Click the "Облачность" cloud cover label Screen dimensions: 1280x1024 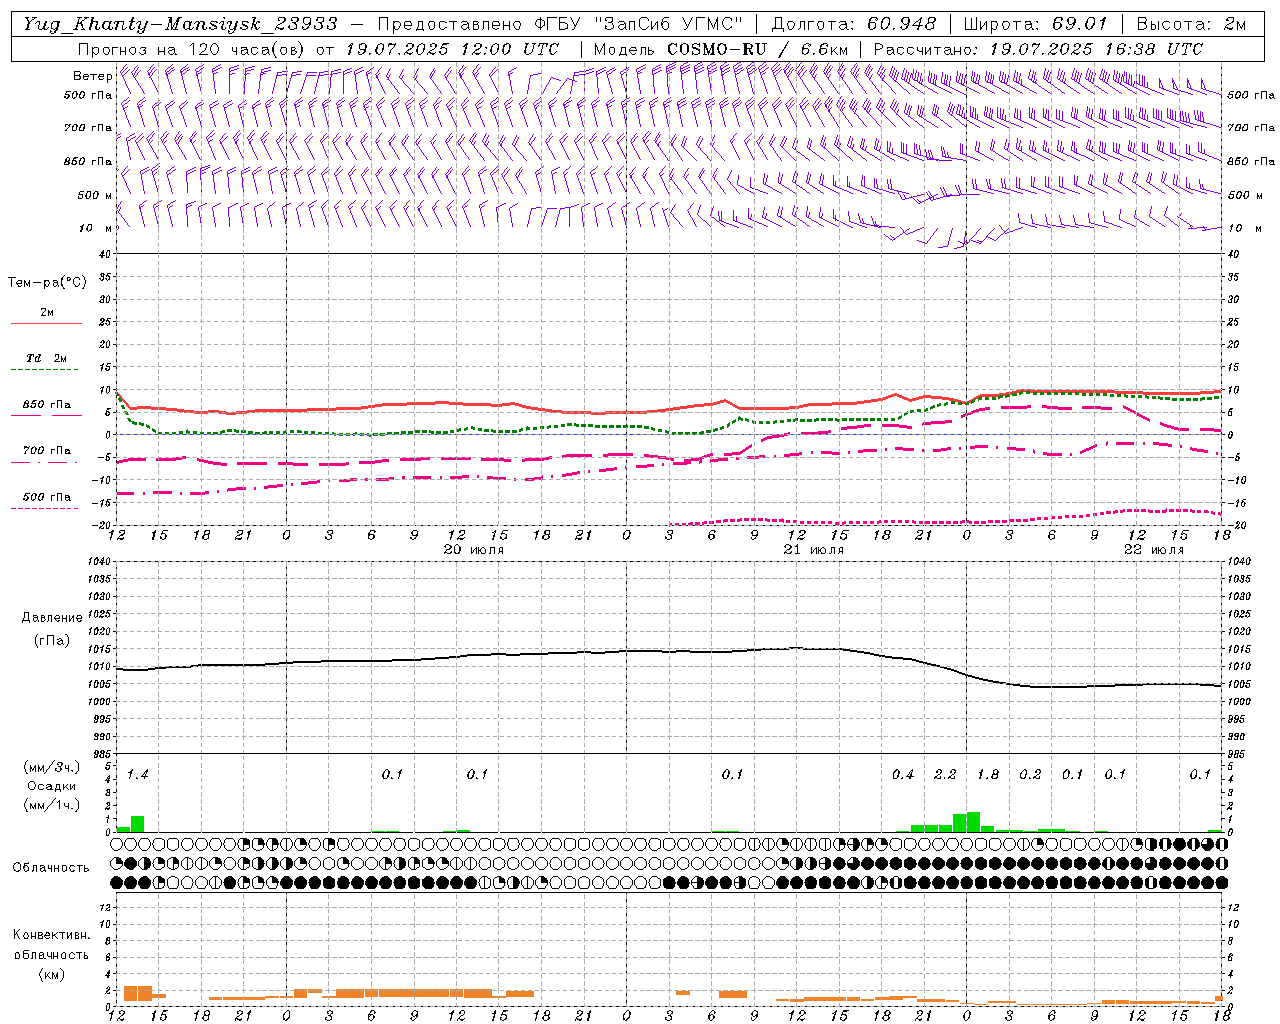tap(50, 867)
